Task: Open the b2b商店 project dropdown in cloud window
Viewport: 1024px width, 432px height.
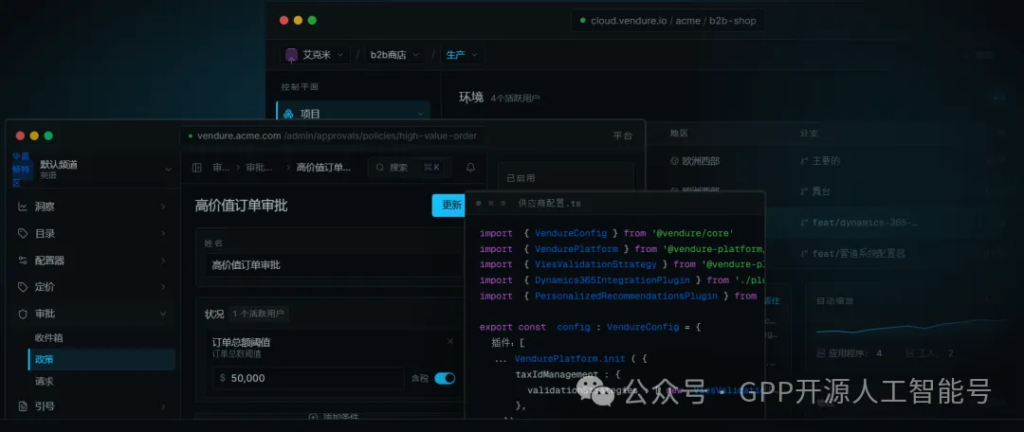Action: (395, 55)
